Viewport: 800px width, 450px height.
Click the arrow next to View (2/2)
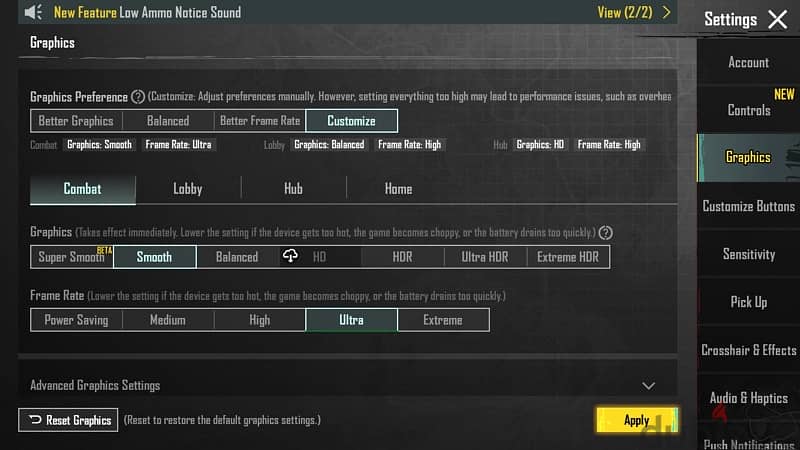click(x=666, y=12)
